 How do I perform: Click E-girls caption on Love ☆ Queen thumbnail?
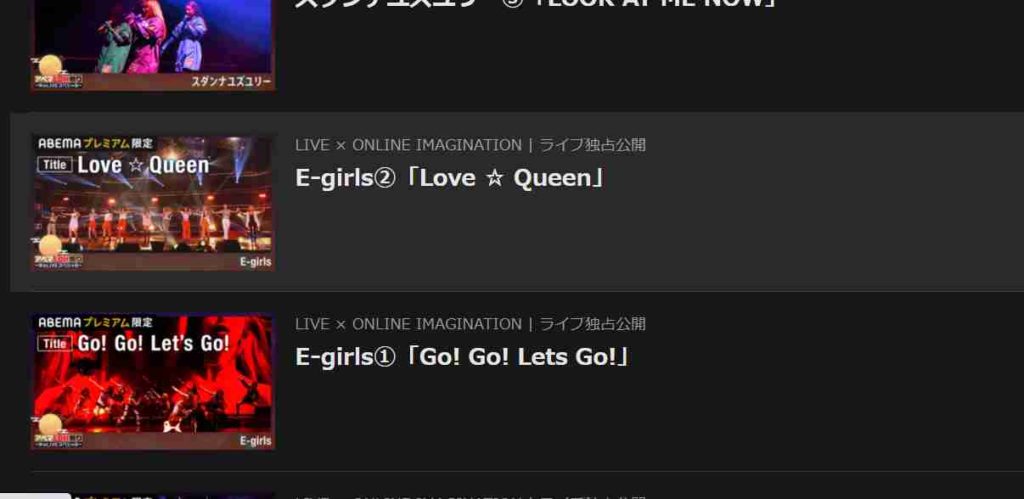pyautogui.click(x=255, y=263)
